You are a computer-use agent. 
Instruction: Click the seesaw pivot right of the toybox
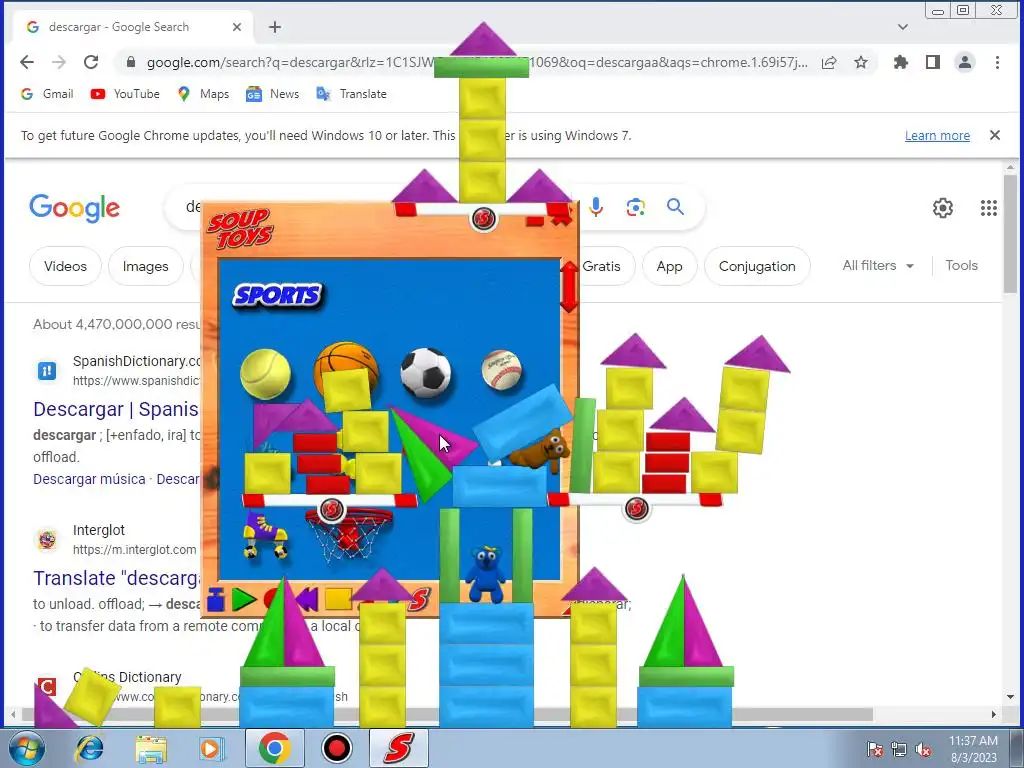coord(636,509)
